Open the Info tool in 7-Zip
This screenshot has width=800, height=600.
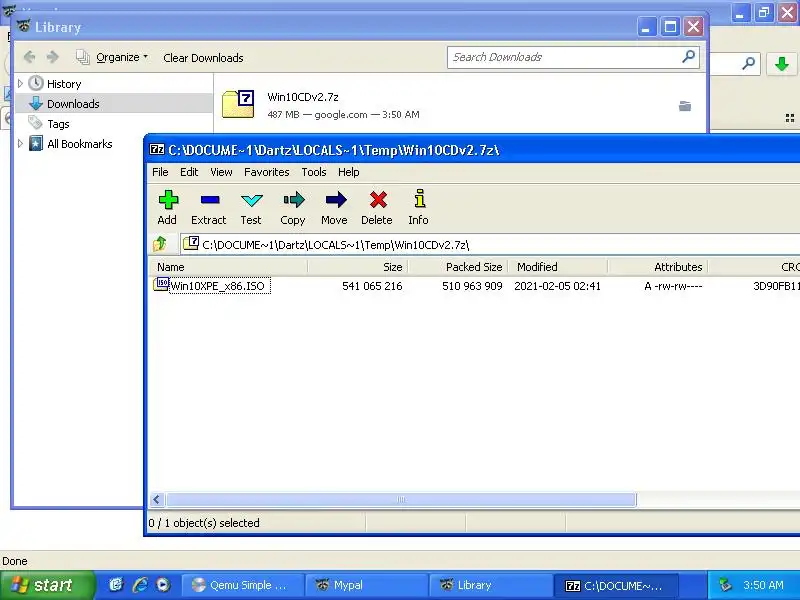click(418, 207)
